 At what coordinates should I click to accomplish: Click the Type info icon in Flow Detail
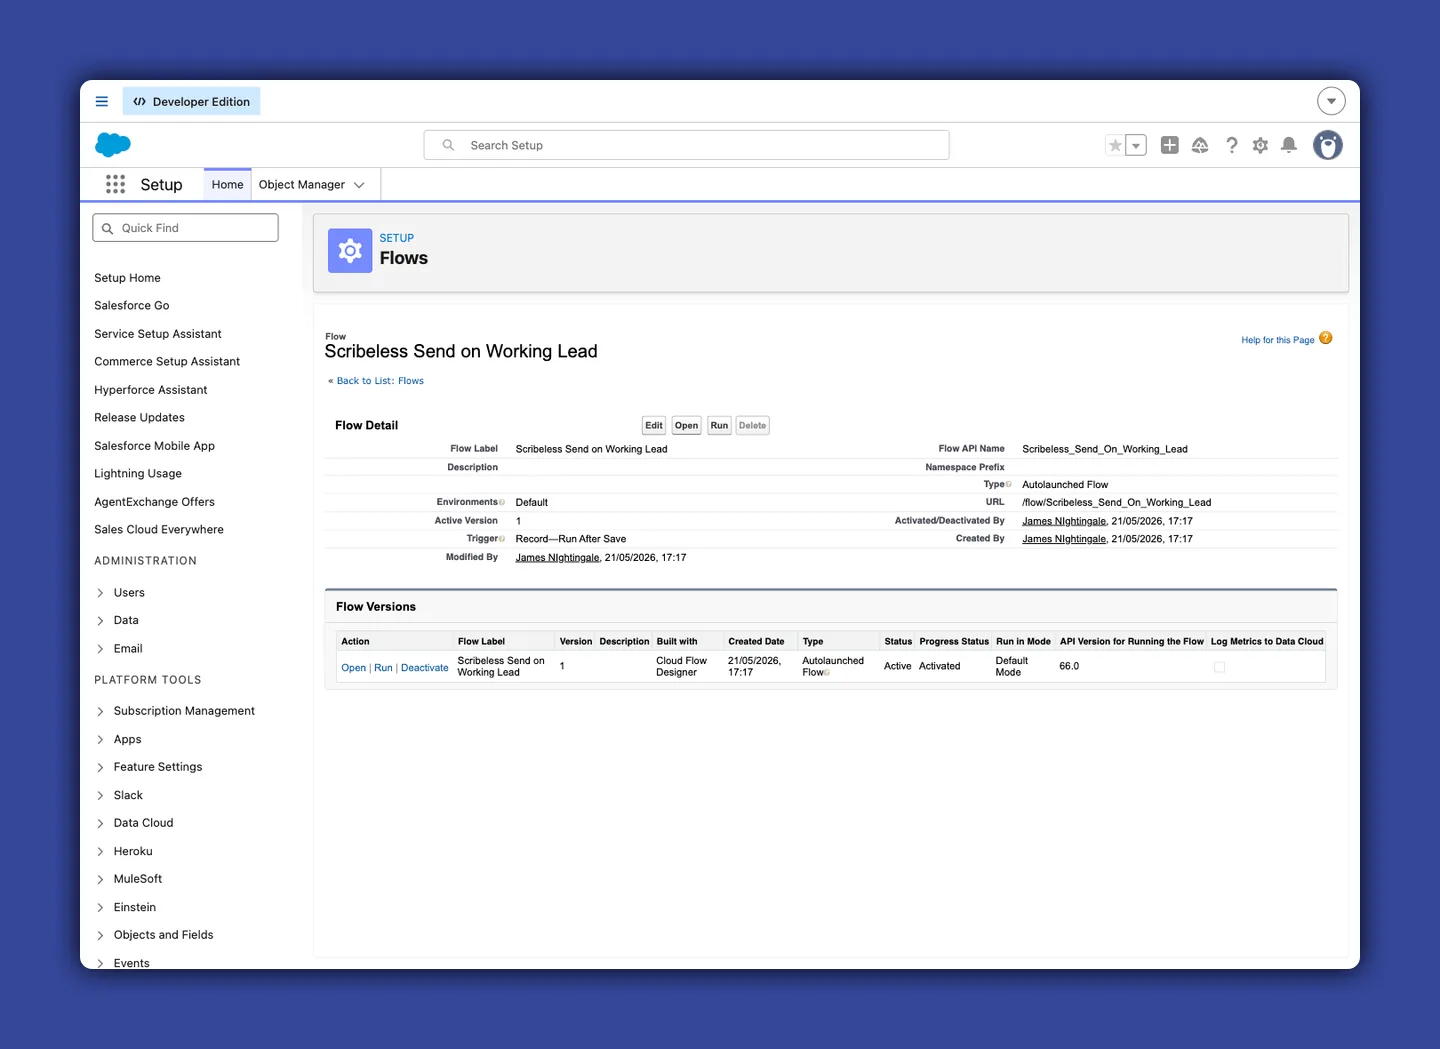1008,485
